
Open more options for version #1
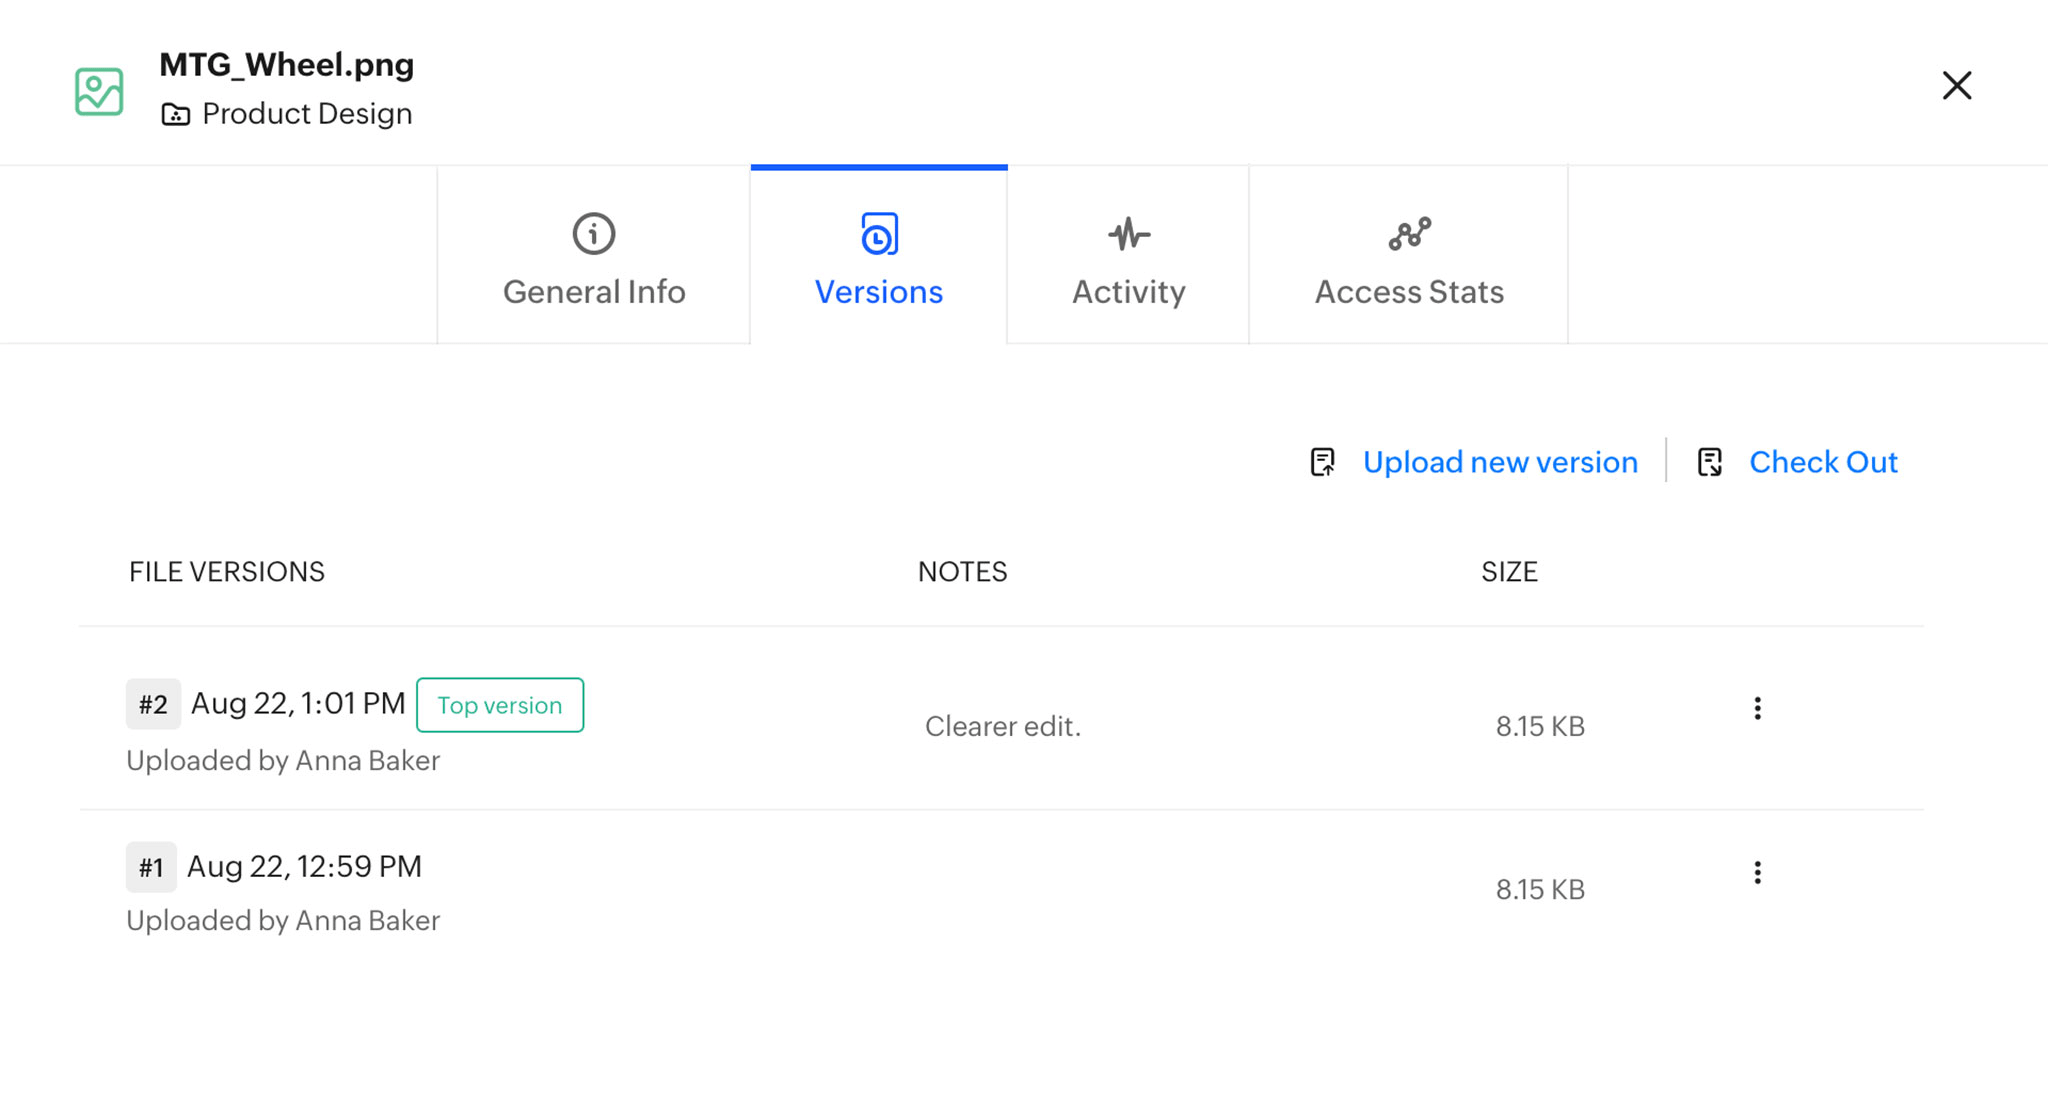click(x=1757, y=873)
